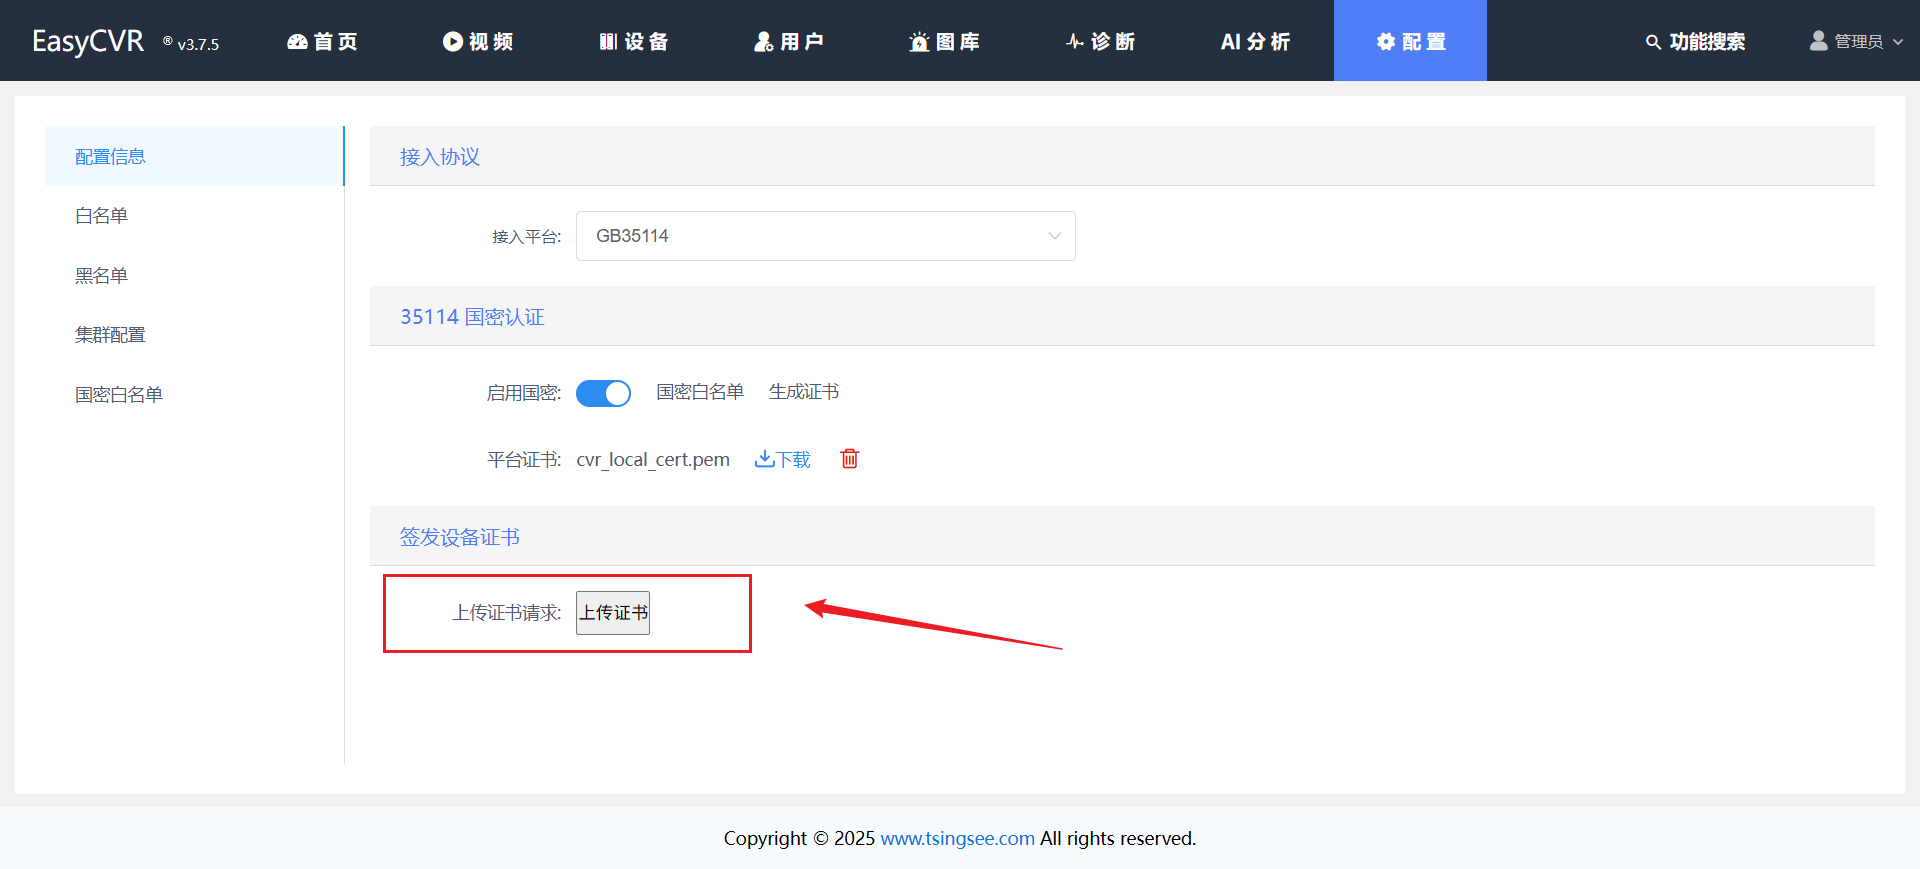
Task: Select the 配置 configuration tab
Action: 1410,41
